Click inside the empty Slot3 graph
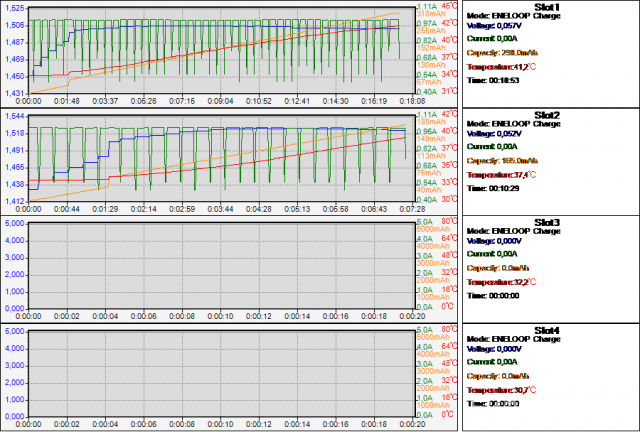Viewport: 640px width, 432px height. coord(222,266)
